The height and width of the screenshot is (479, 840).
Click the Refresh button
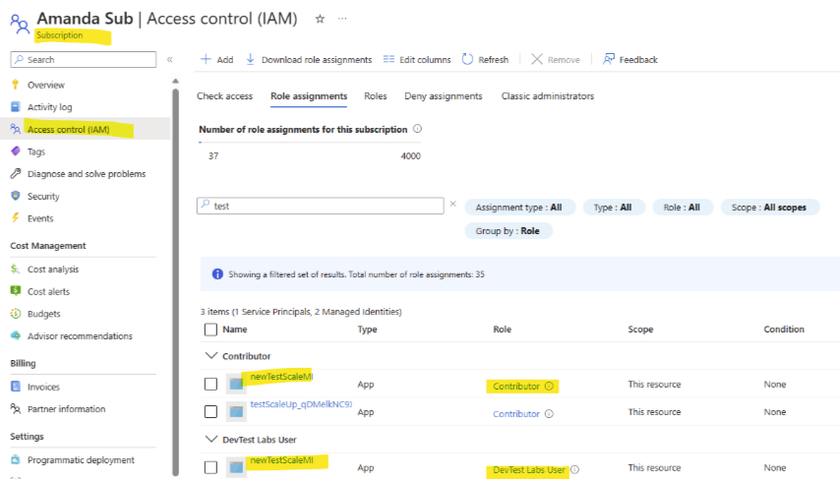(485, 59)
